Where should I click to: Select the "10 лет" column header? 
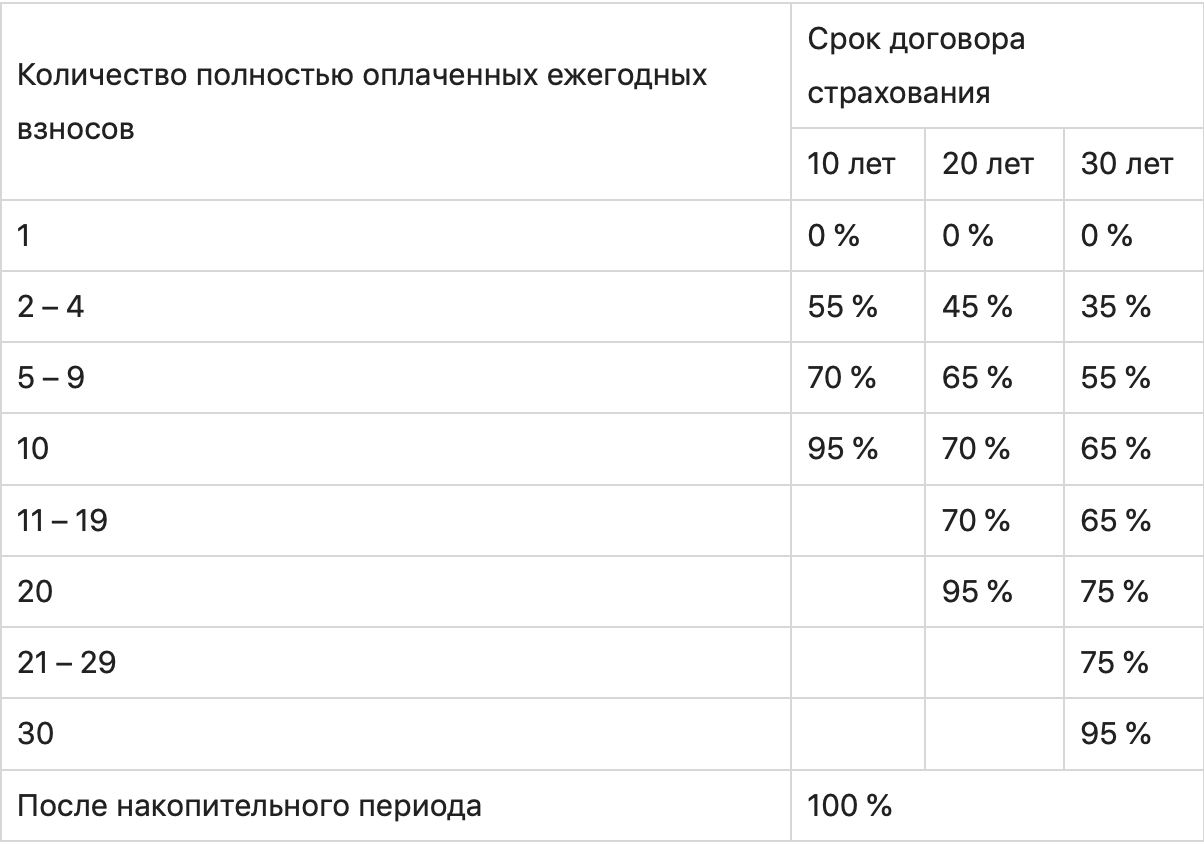tap(851, 164)
